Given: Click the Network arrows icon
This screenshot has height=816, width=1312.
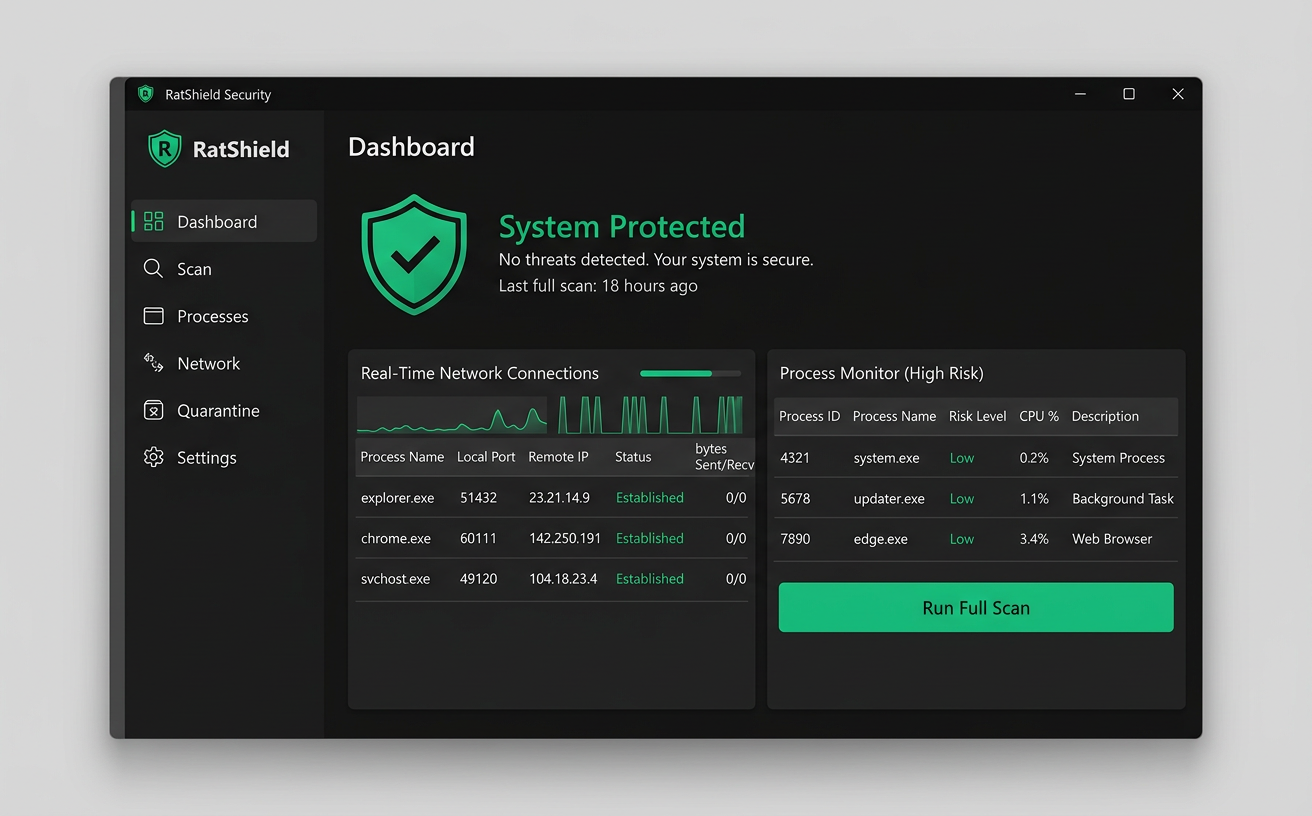Looking at the screenshot, I should pos(153,363).
